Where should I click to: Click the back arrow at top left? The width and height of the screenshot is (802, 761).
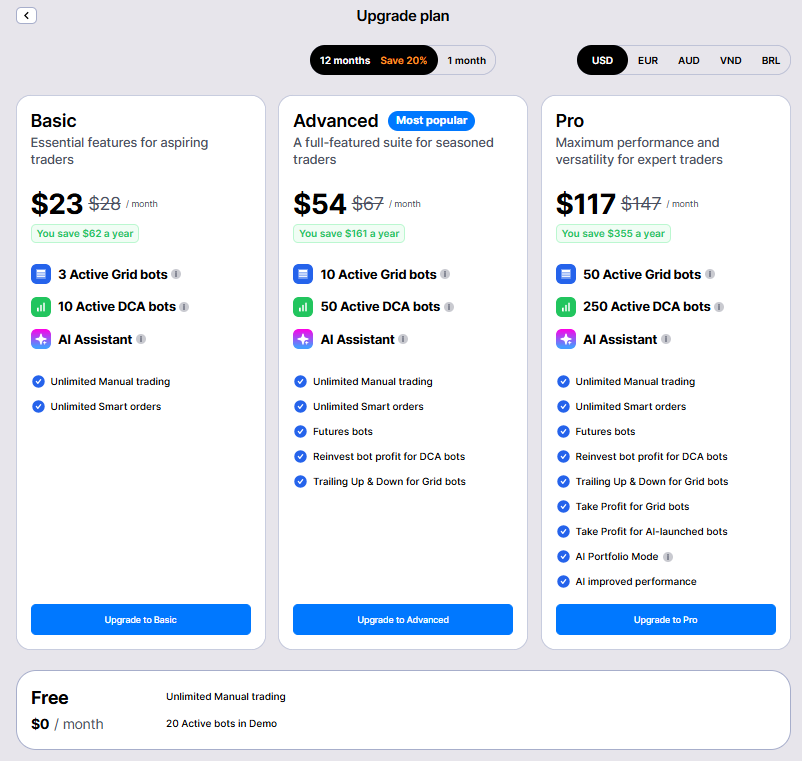26,15
